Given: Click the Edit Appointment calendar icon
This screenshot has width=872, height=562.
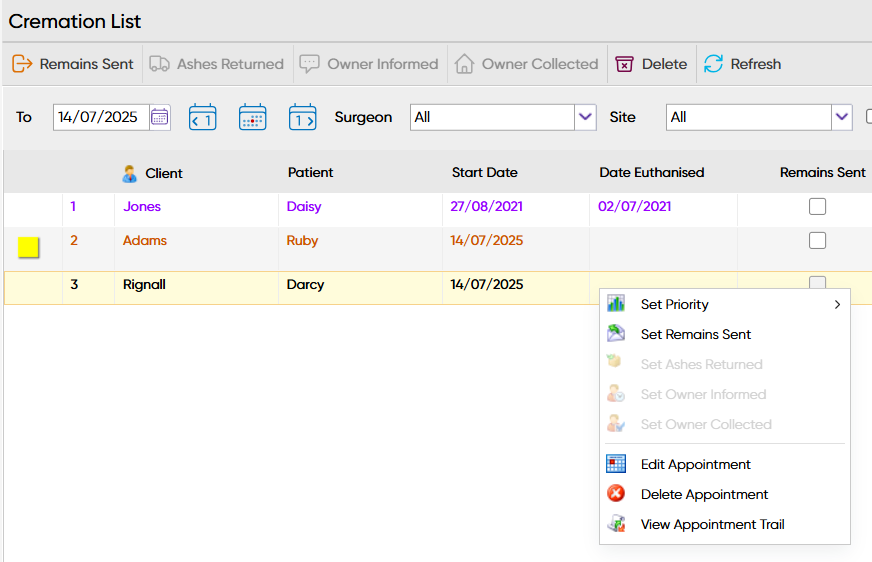Looking at the screenshot, I should click(616, 464).
